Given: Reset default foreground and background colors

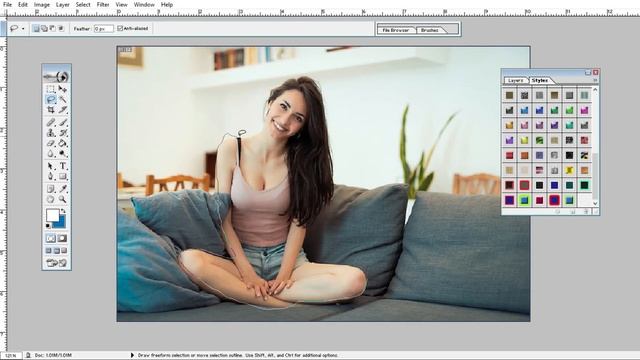Looking at the screenshot, I should click(x=48, y=226).
